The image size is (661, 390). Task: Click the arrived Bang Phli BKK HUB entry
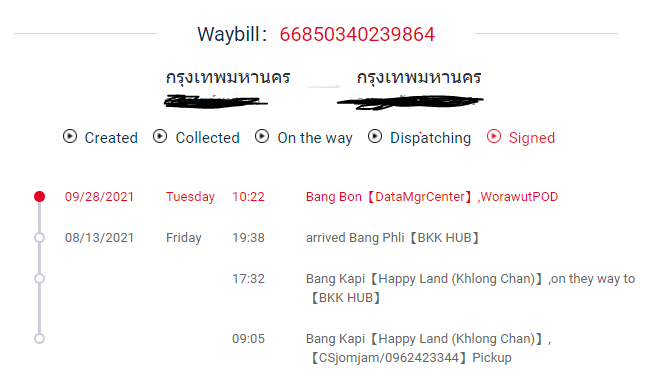pos(393,238)
